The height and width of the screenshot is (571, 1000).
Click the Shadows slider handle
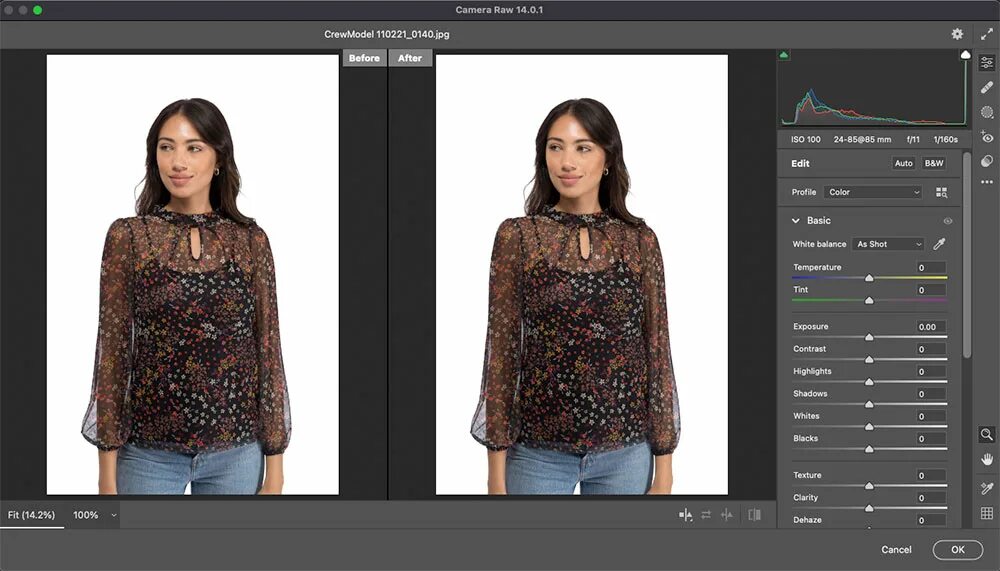pos(869,404)
